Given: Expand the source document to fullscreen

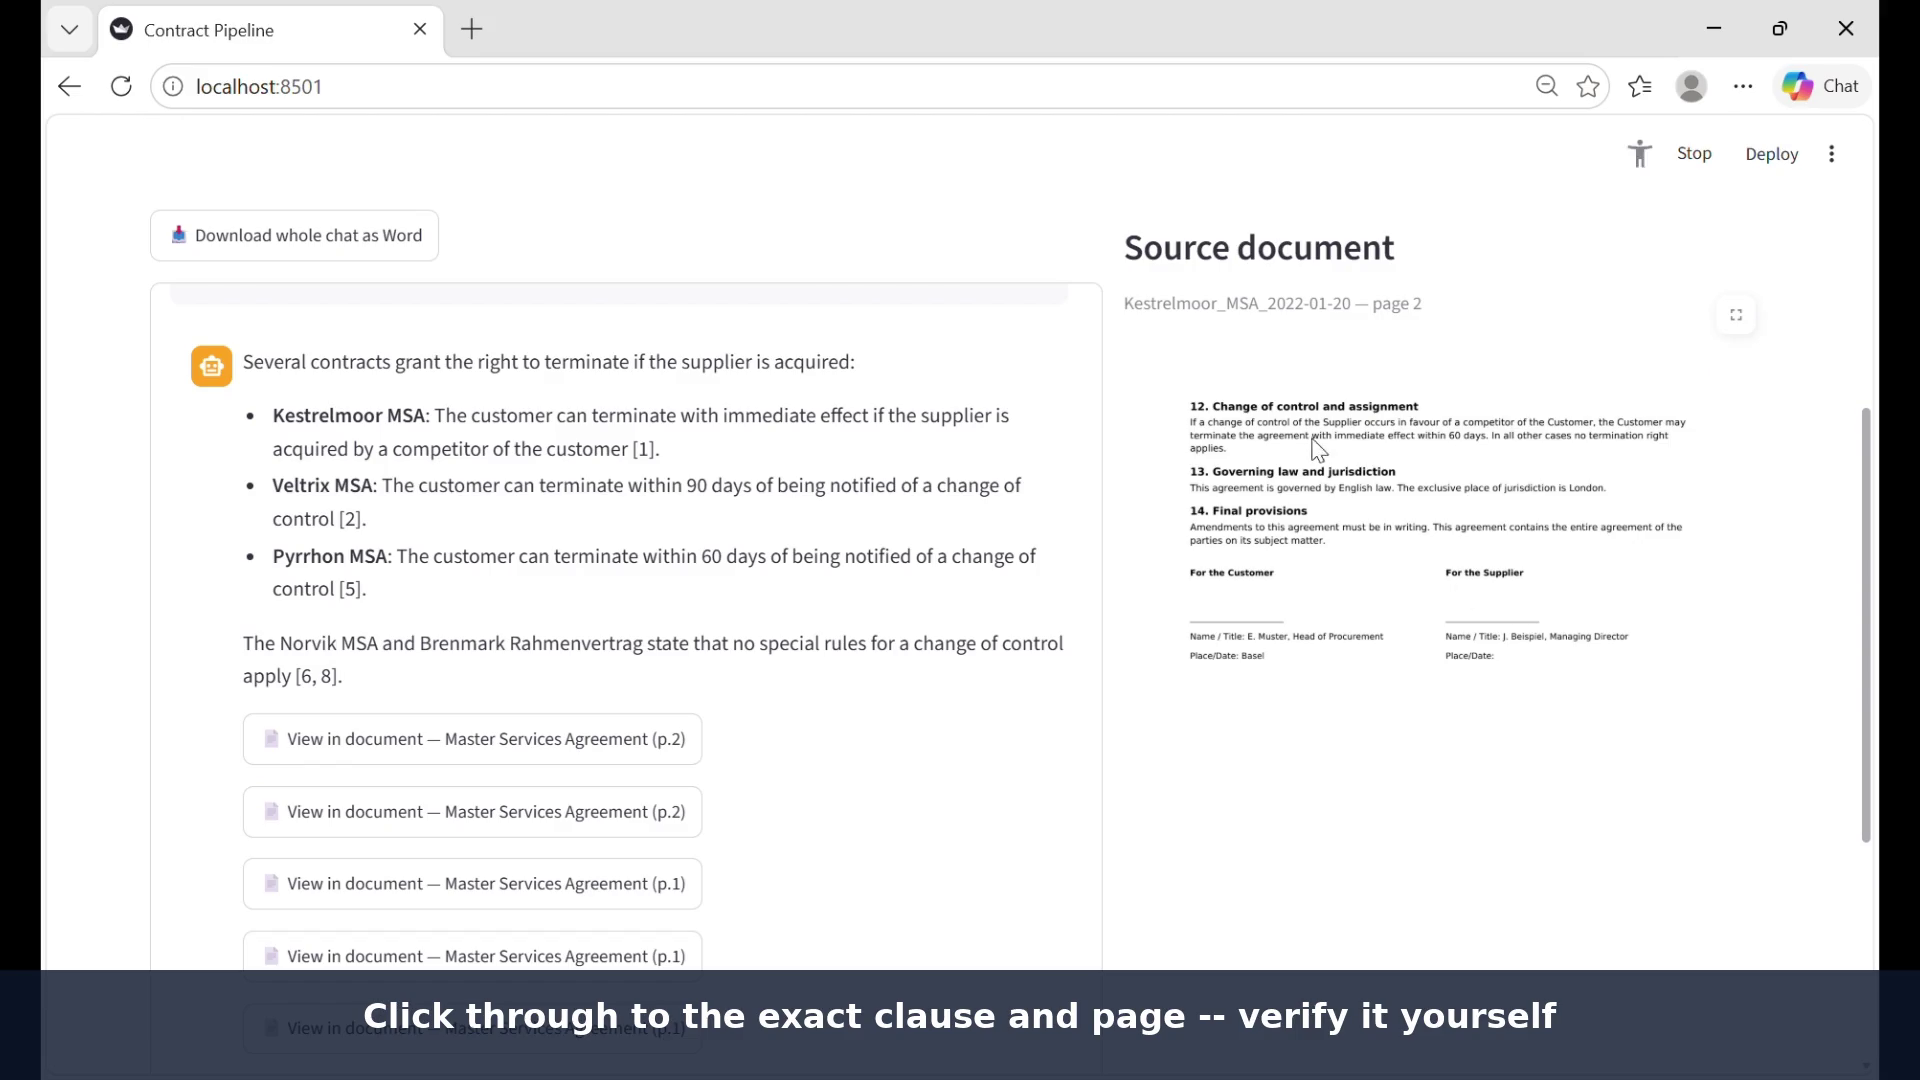Looking at the screenshot, I should pyautogui.click(x=1736, y=315).
